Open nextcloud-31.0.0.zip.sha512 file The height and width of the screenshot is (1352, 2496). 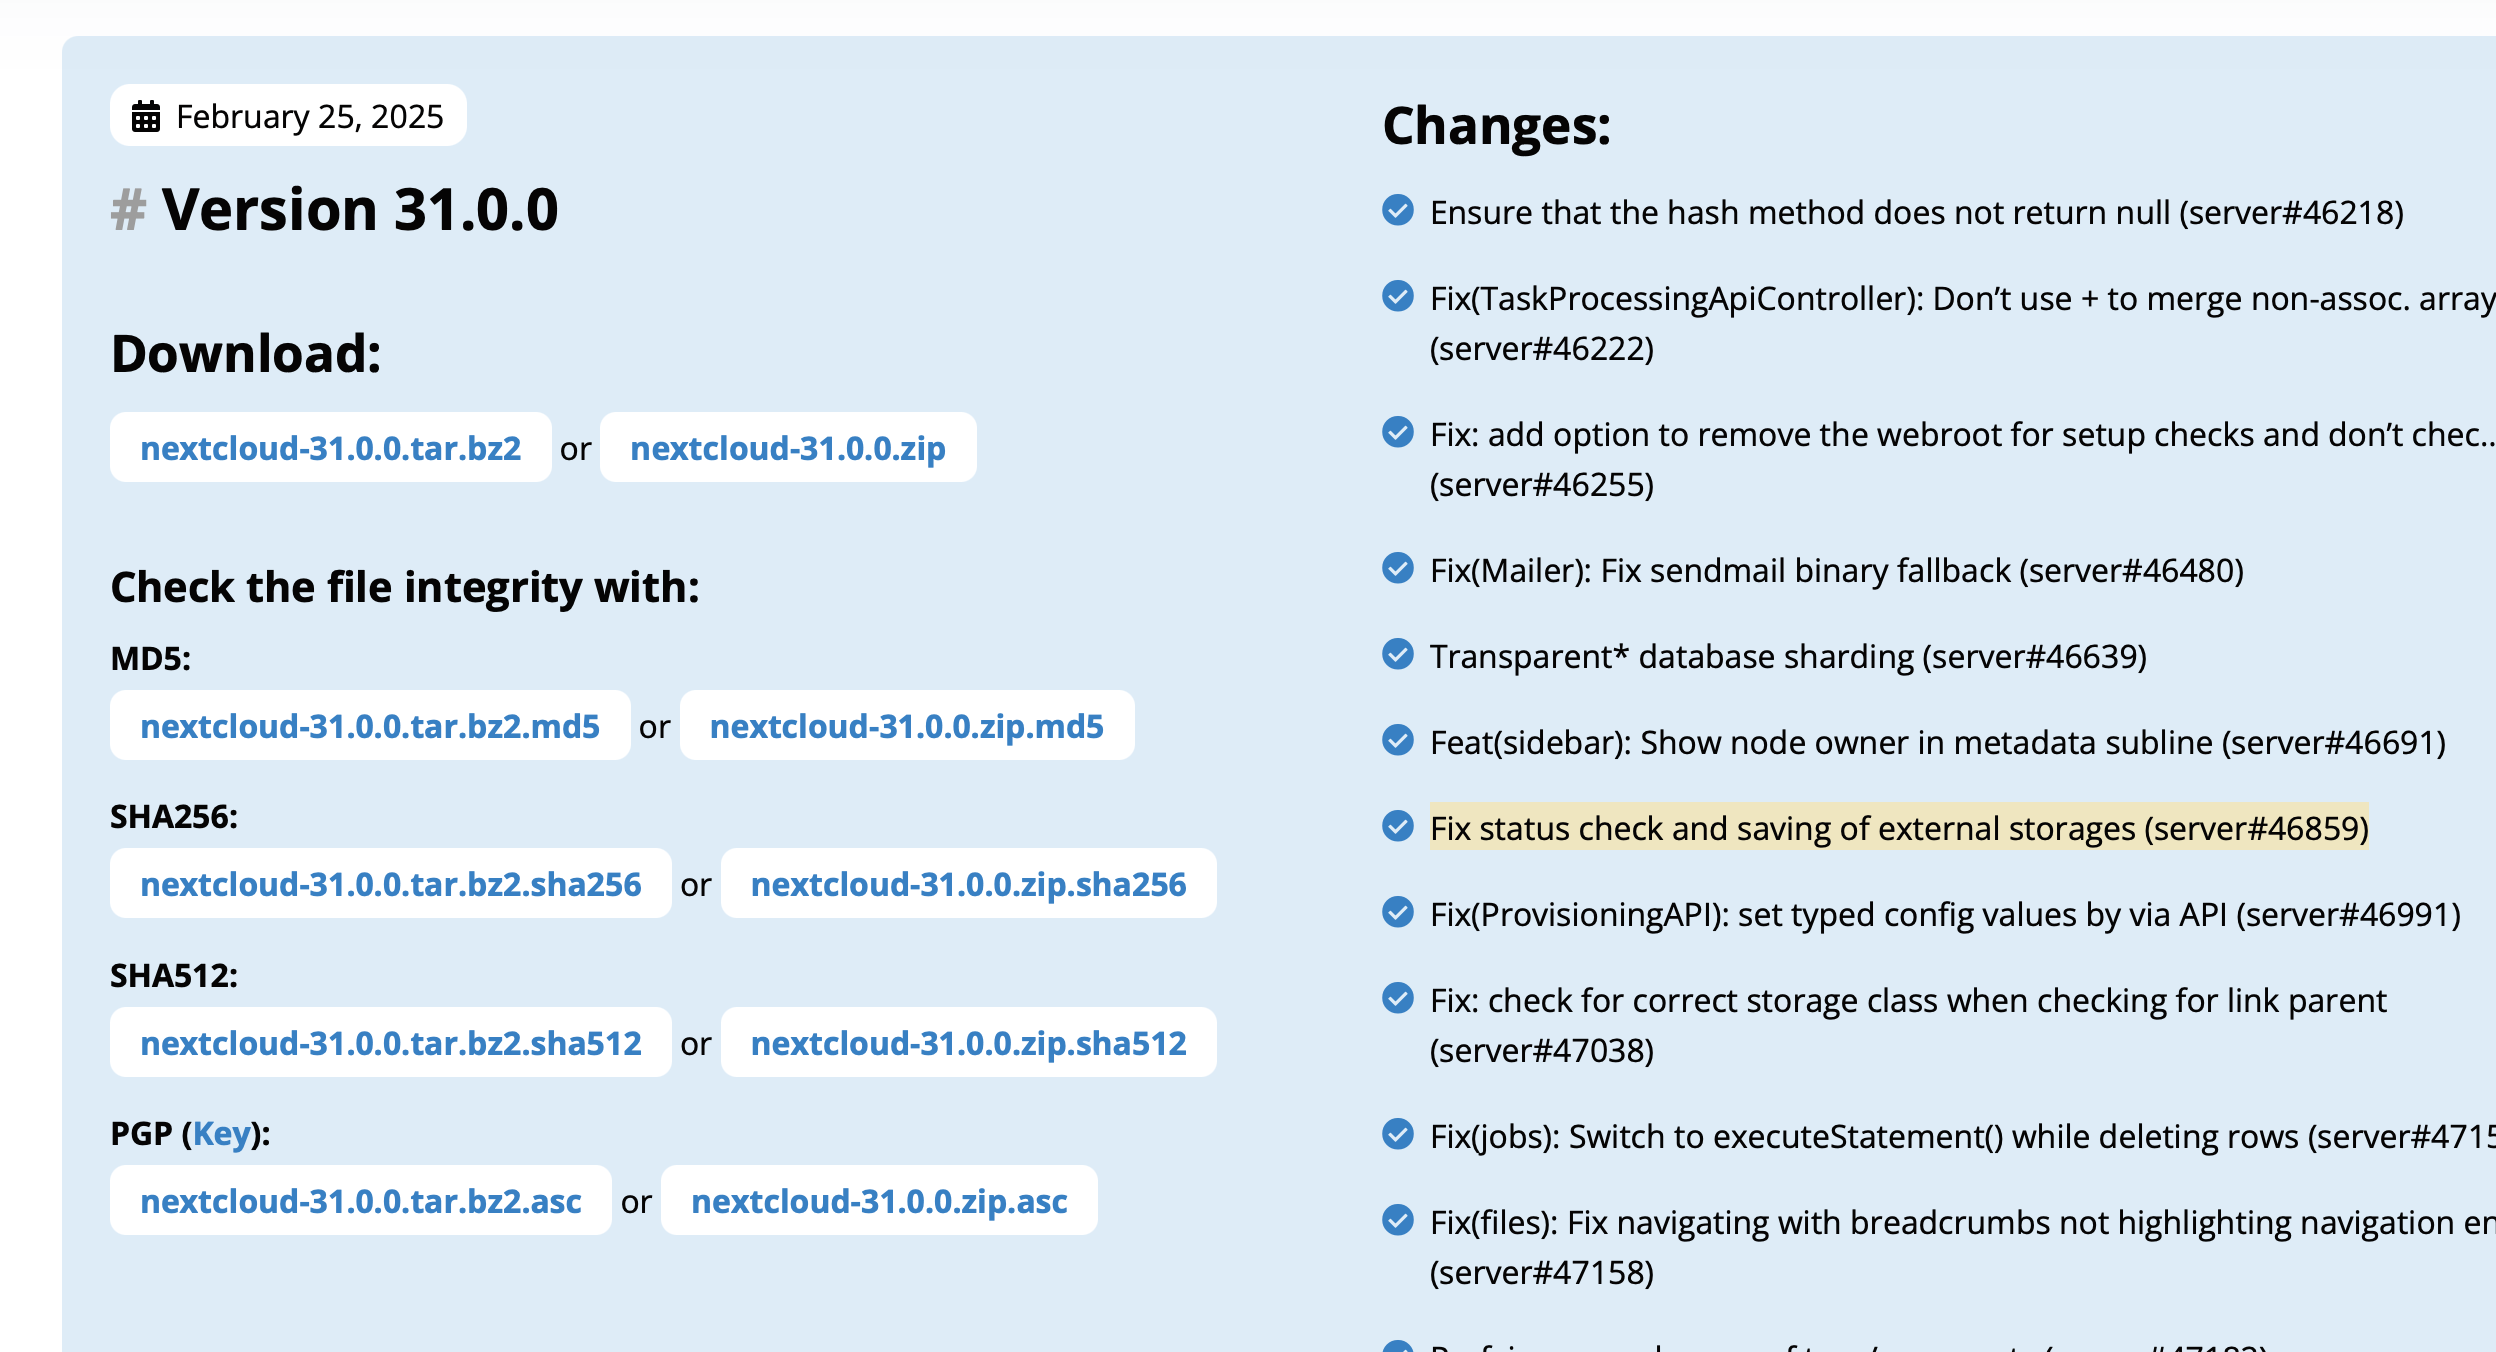pos(968,1043)
